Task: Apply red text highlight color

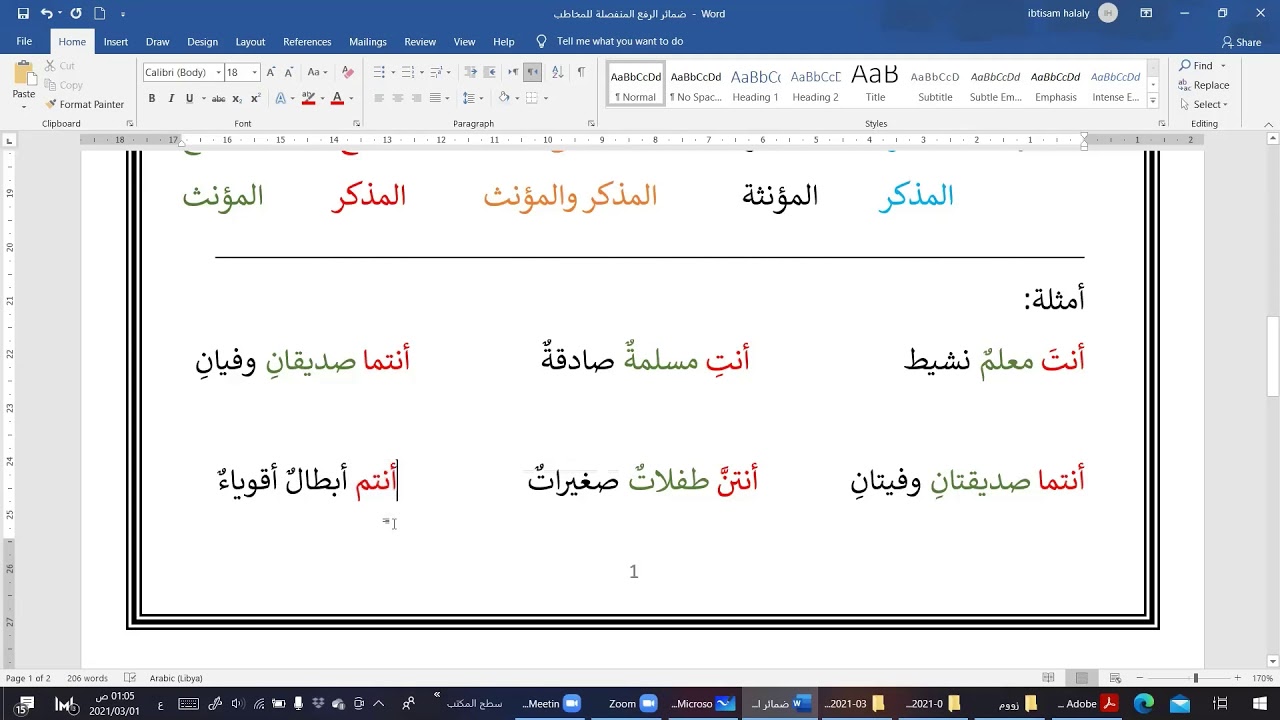Action: click(308, 98)
